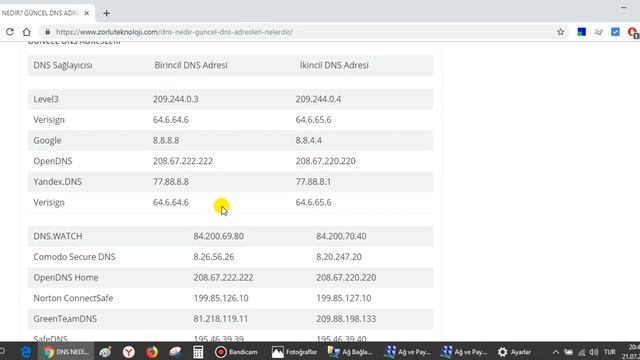Select Norton ConnectSafe name
This screenshot has height=360, width=640.
point(73,298)
